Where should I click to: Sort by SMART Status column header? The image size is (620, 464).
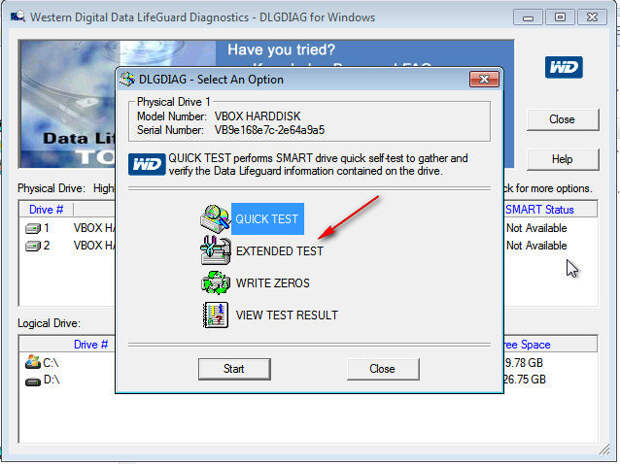tap(540, 209)
